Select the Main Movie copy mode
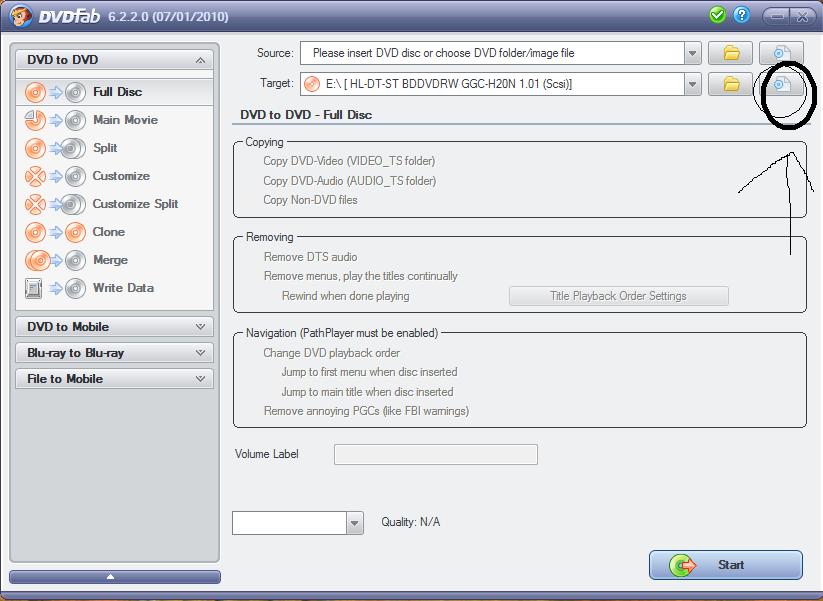This screenshot has width=823, height=601. (114, 120)
